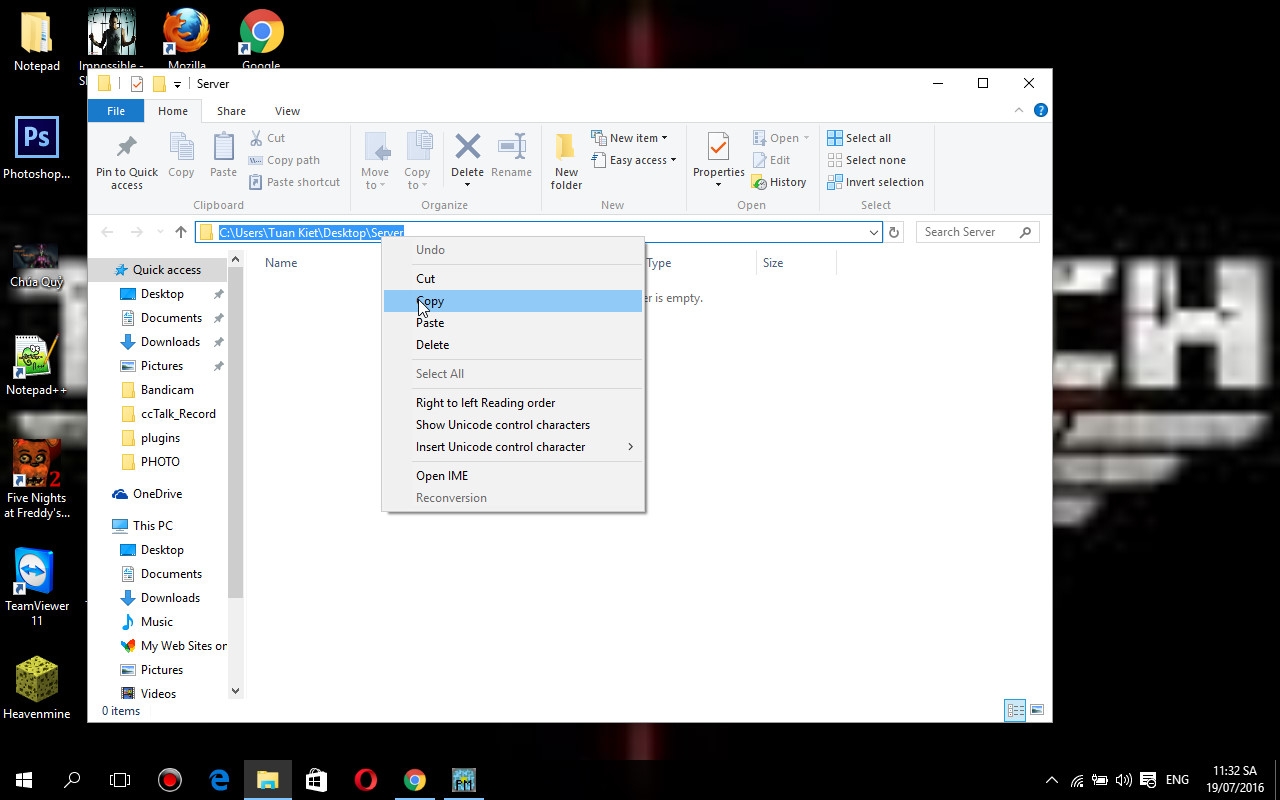Expand the address bar history dropdown

click(x=873, y=232)
